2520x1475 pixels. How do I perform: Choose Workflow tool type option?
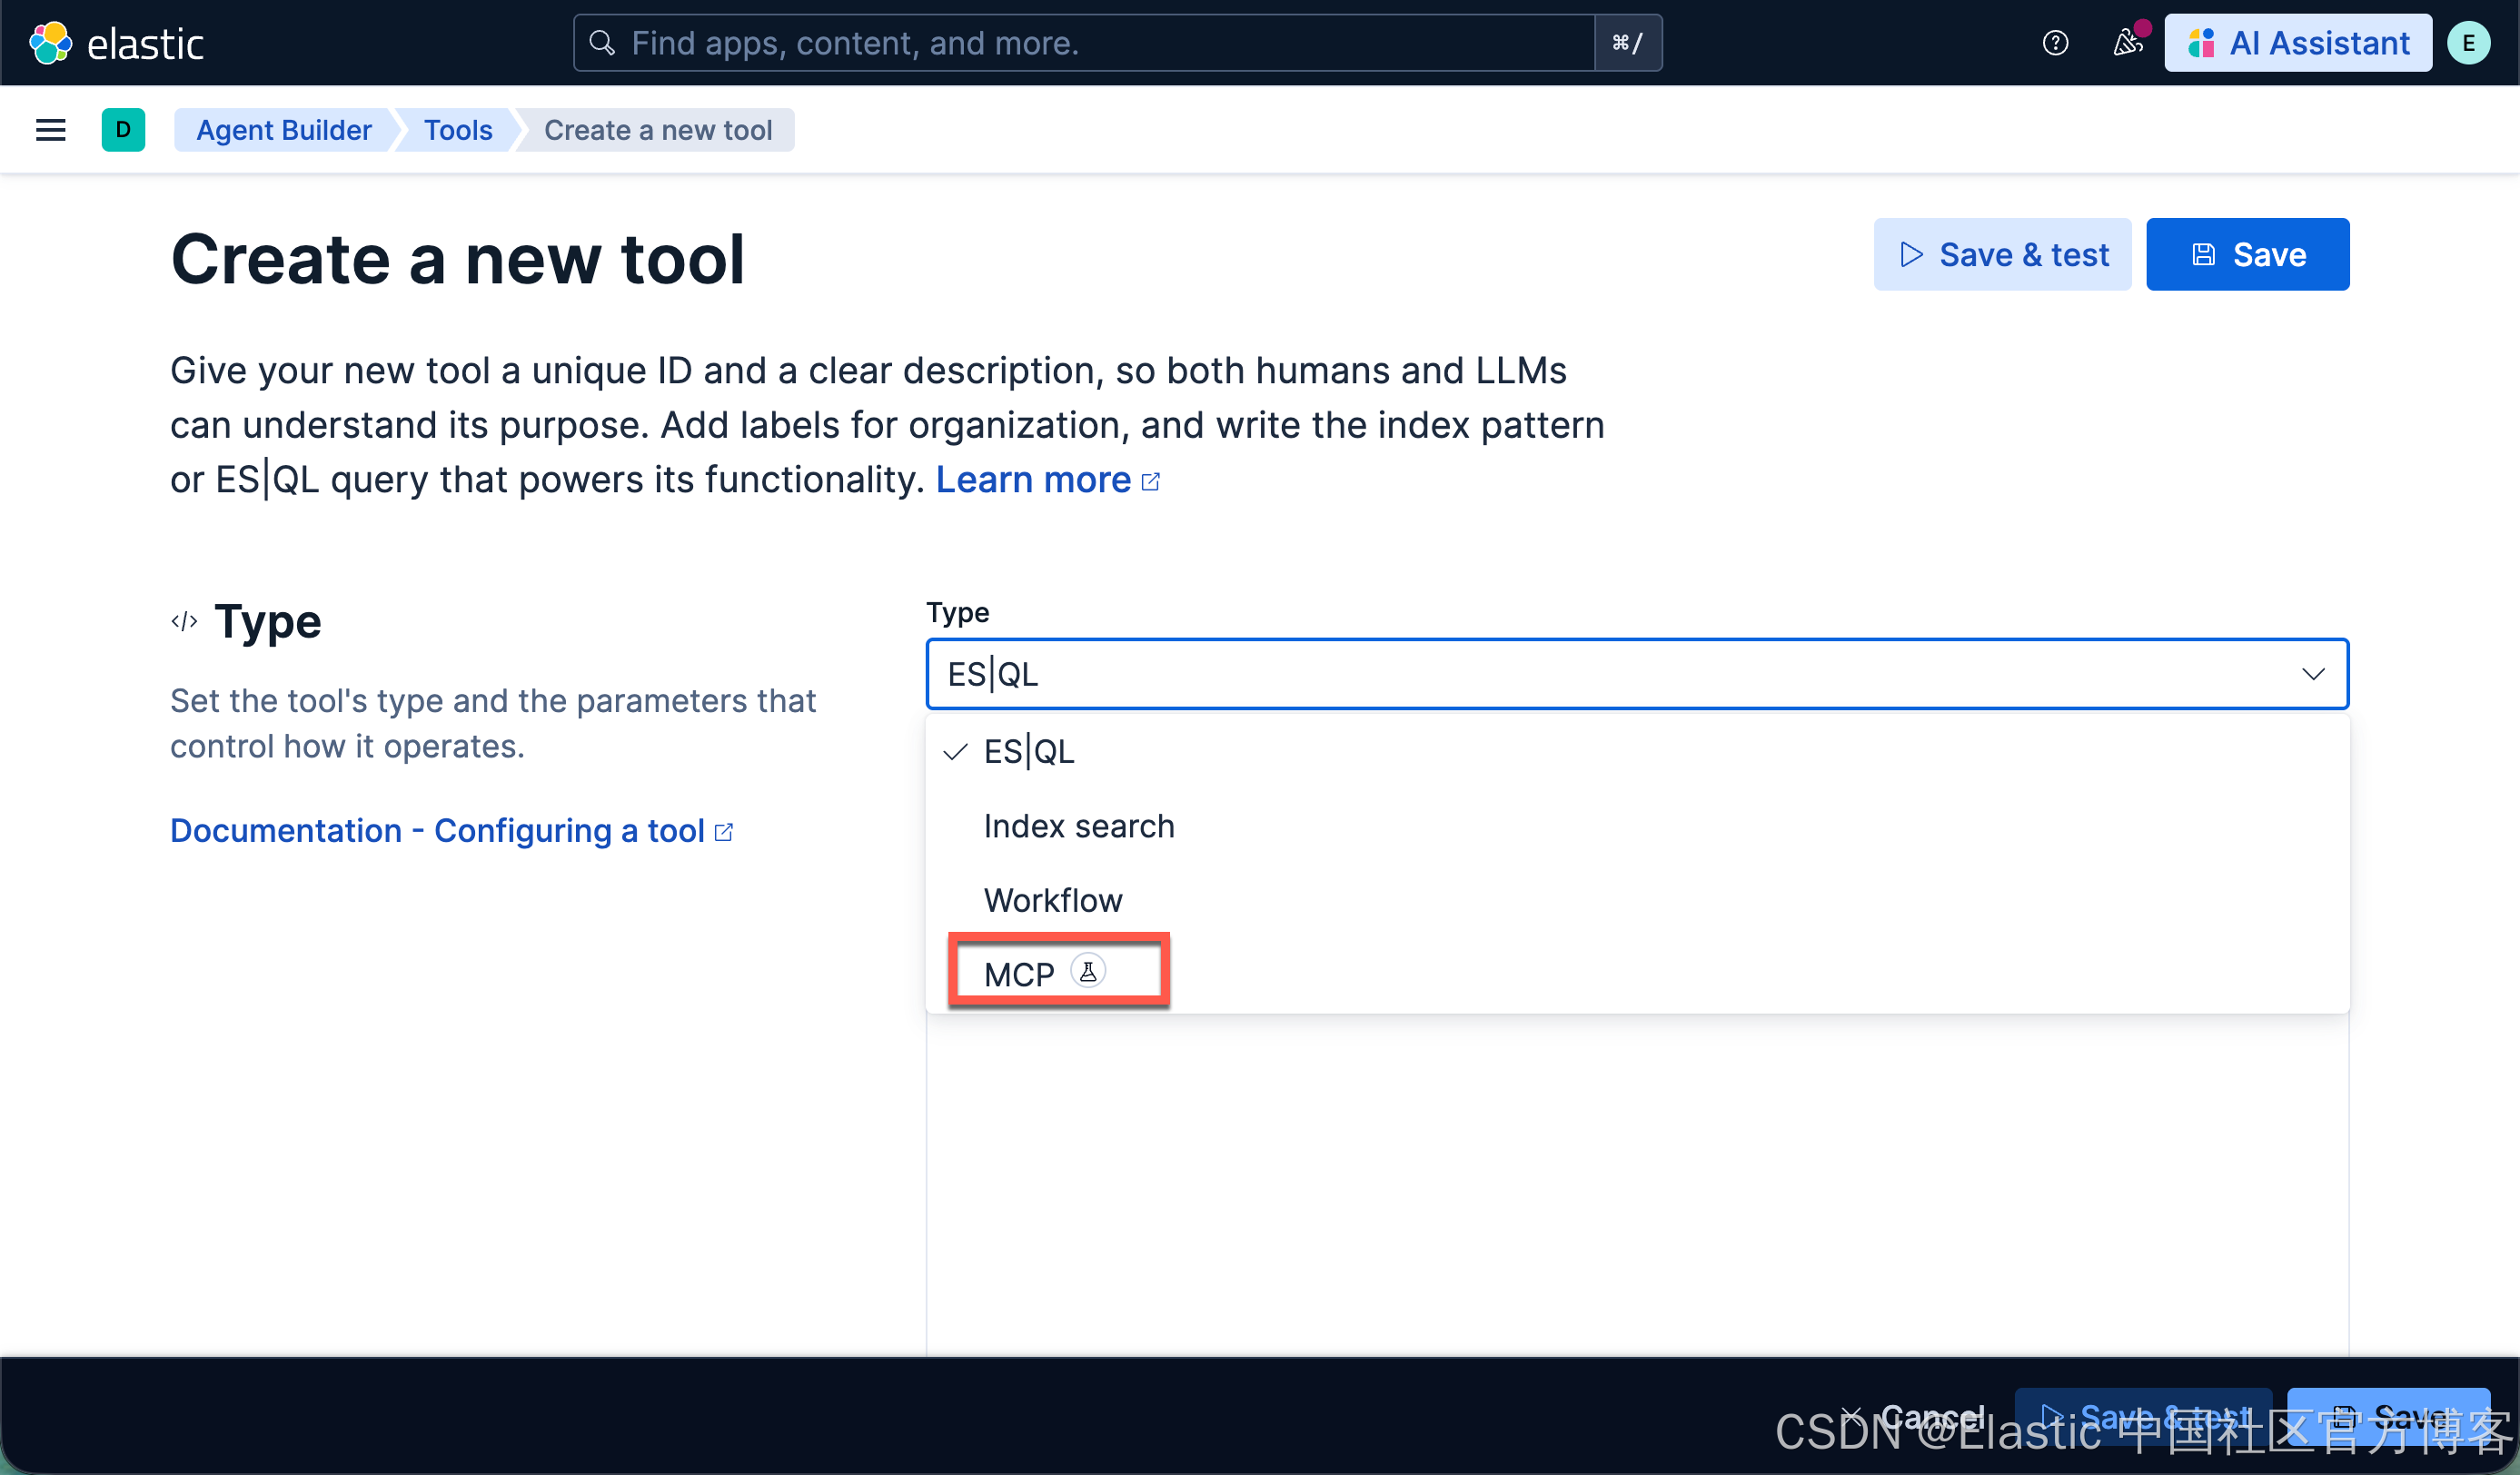(x=1052, y=900)
